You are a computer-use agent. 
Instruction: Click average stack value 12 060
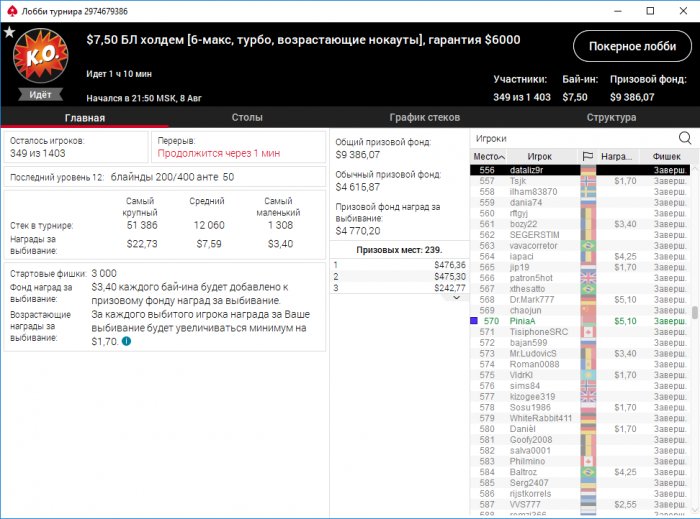pos(209,225)
